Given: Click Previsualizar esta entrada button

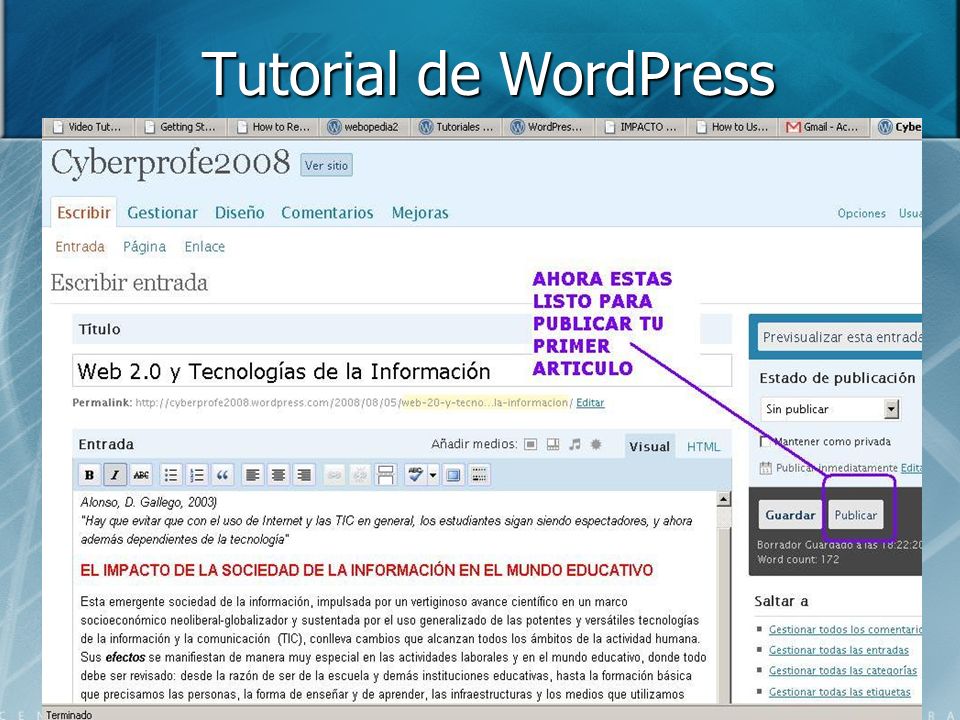Looking at the screenshot, I should (x=840, y=337).
